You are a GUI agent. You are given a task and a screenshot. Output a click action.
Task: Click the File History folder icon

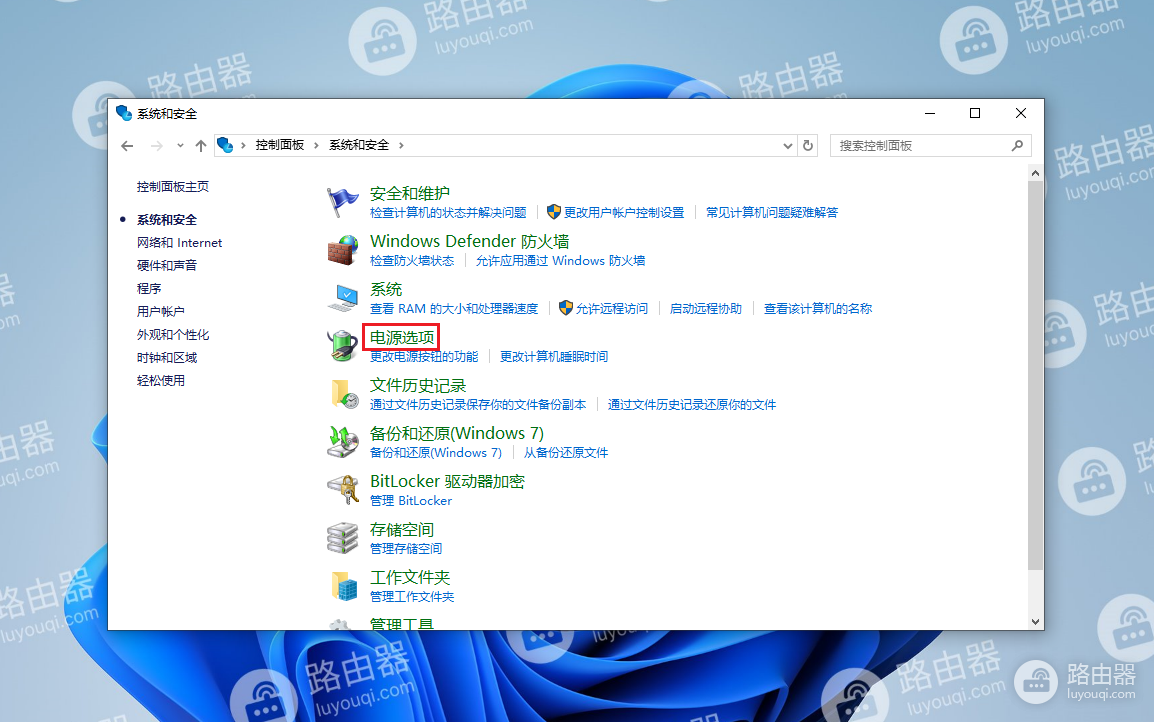pyautogui.click(x=343, y=394)
